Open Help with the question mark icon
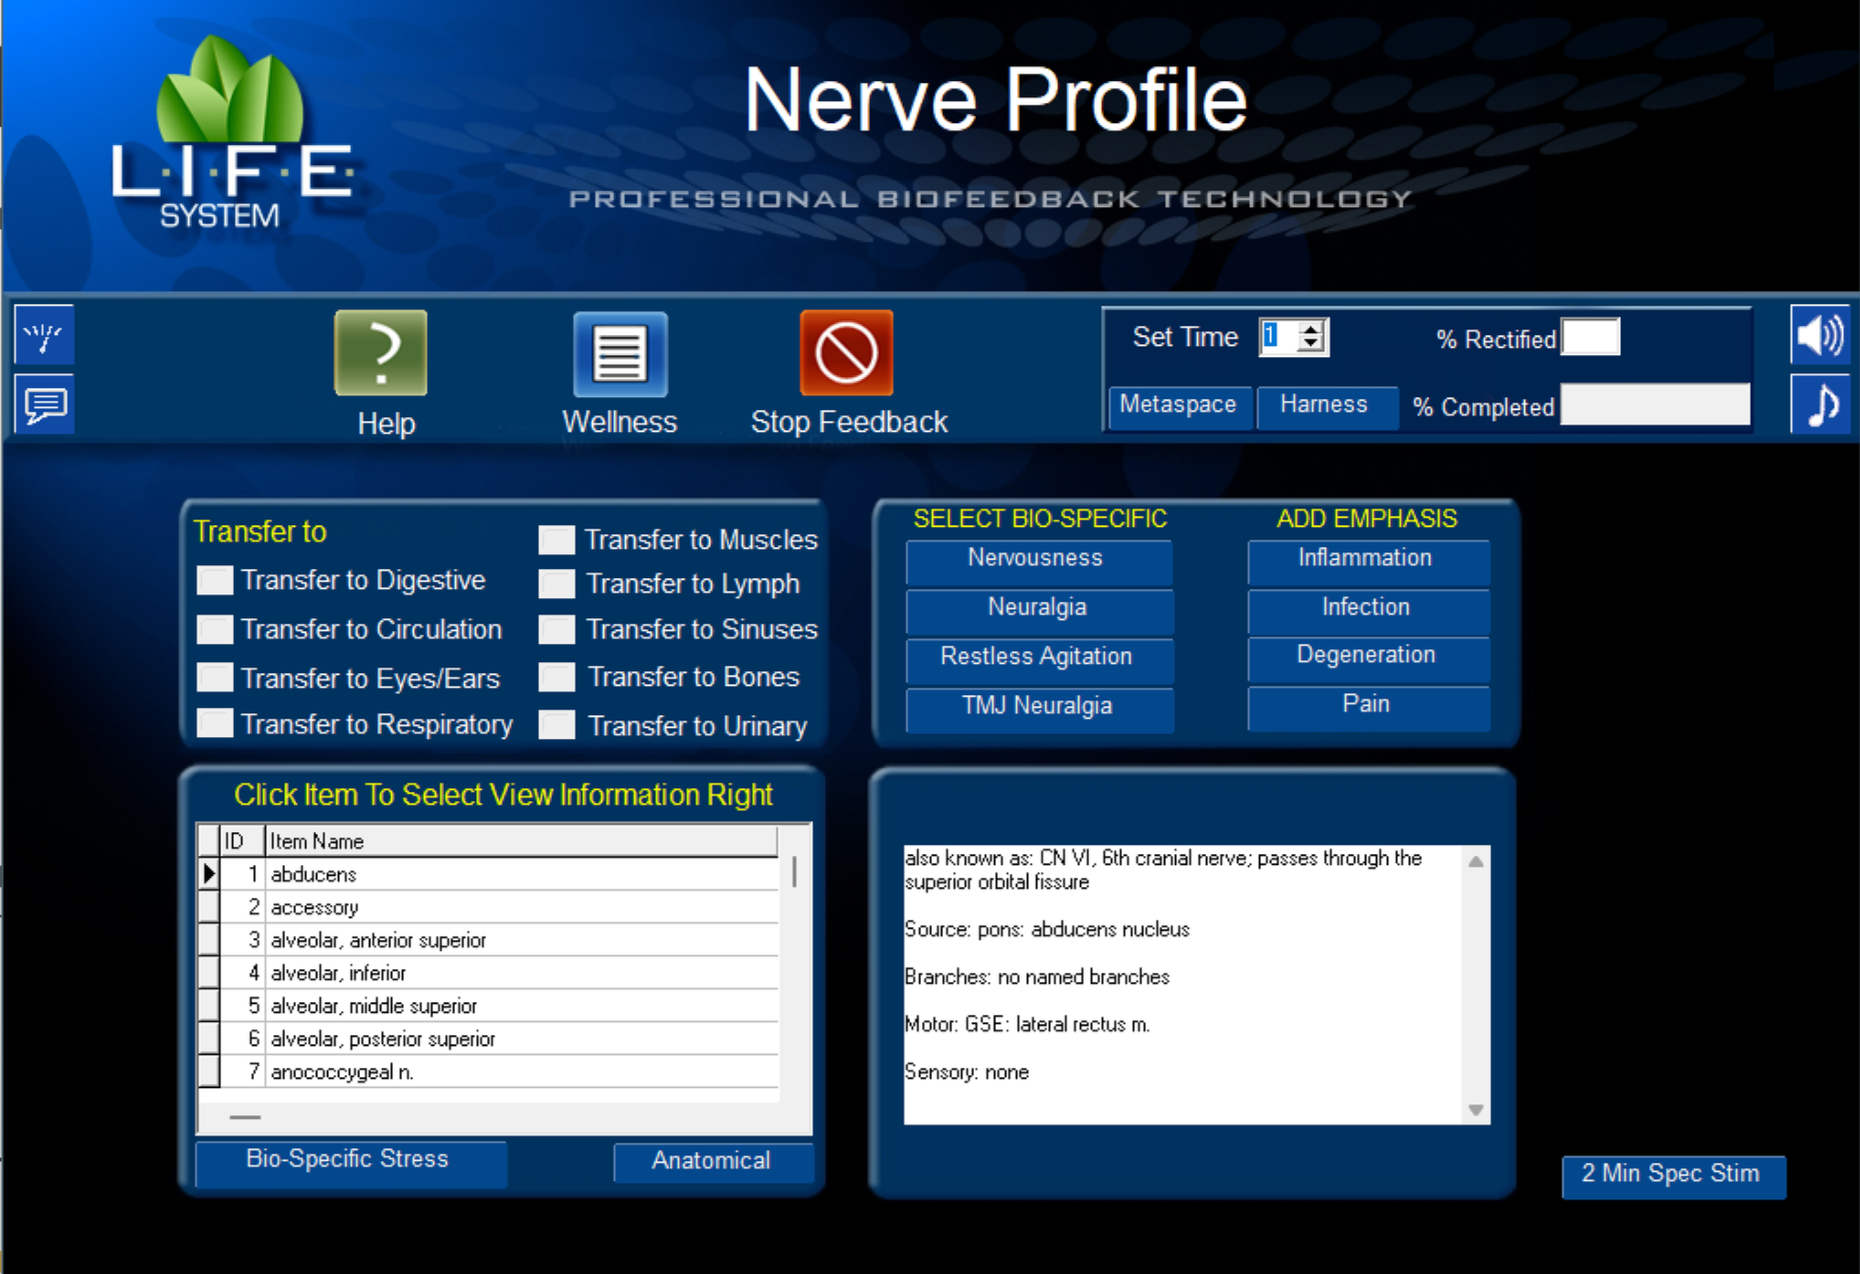 click(x=381, y=352)
